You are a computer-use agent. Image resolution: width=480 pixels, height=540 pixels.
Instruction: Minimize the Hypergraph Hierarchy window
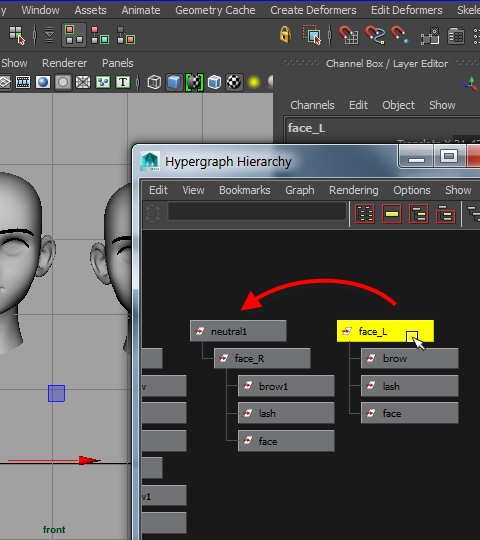click(x=416, y=157)
